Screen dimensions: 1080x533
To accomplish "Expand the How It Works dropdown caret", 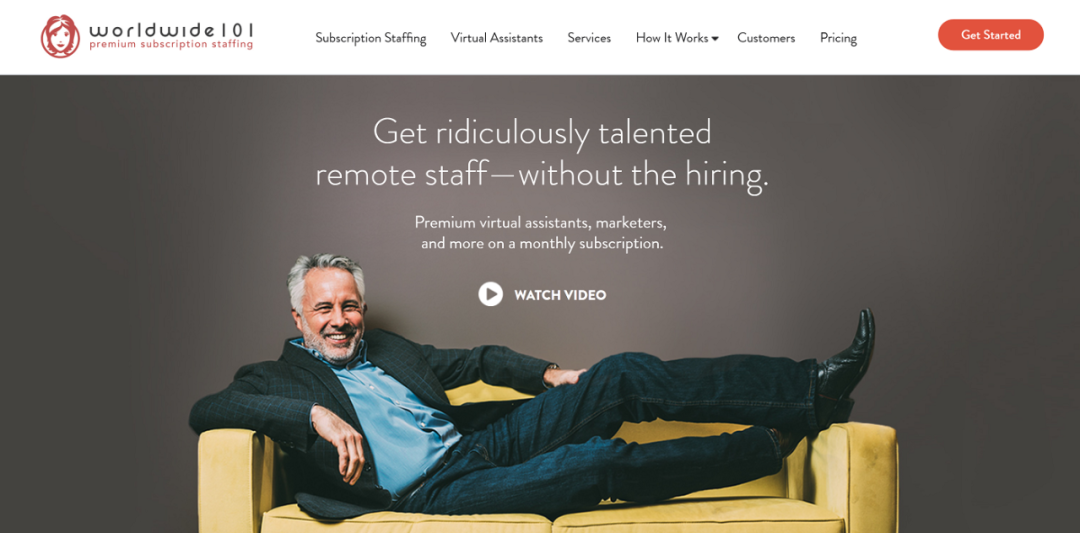I will click(715, 39).
